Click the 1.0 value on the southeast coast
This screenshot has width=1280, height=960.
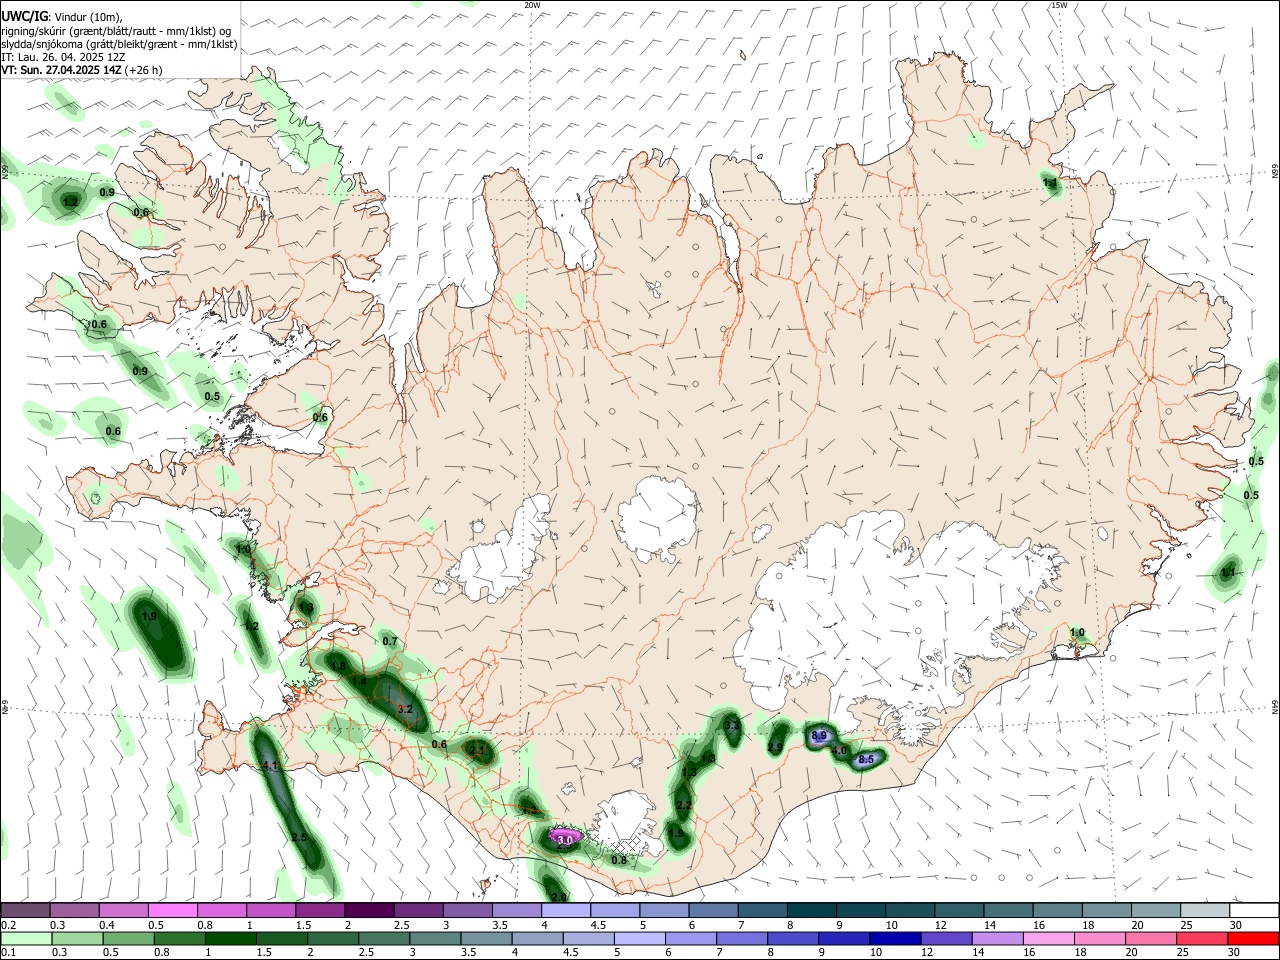tap(1077, 632)
